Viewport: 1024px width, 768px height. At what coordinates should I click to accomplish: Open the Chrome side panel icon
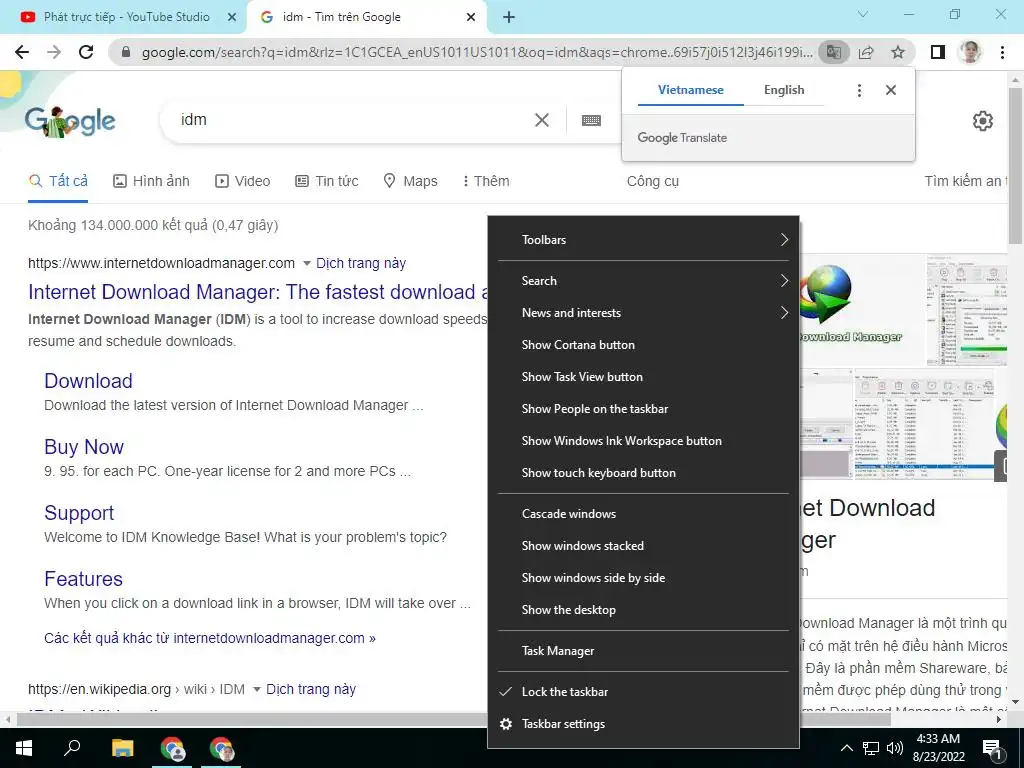pos(938,52)
